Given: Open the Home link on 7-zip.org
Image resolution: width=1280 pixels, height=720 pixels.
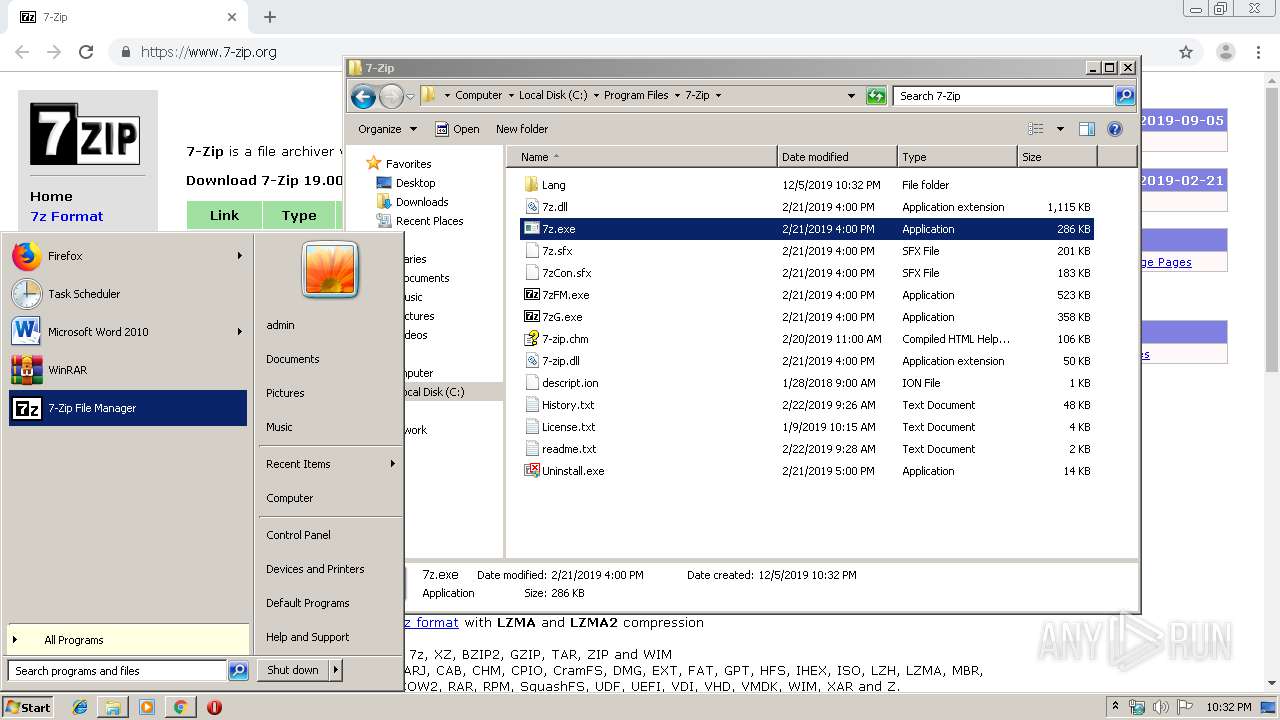Looking at the screenshot, I should (x=51, y=197).
